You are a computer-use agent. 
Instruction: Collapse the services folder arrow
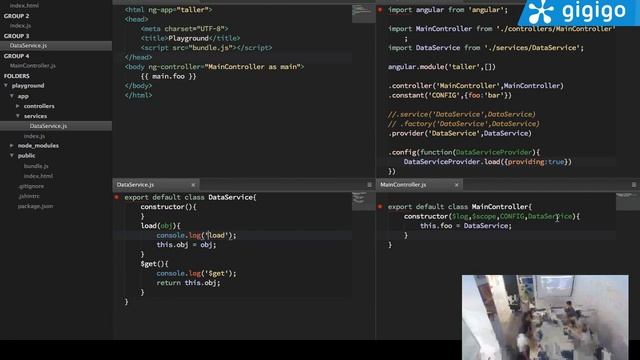click(x=18, y=116)
